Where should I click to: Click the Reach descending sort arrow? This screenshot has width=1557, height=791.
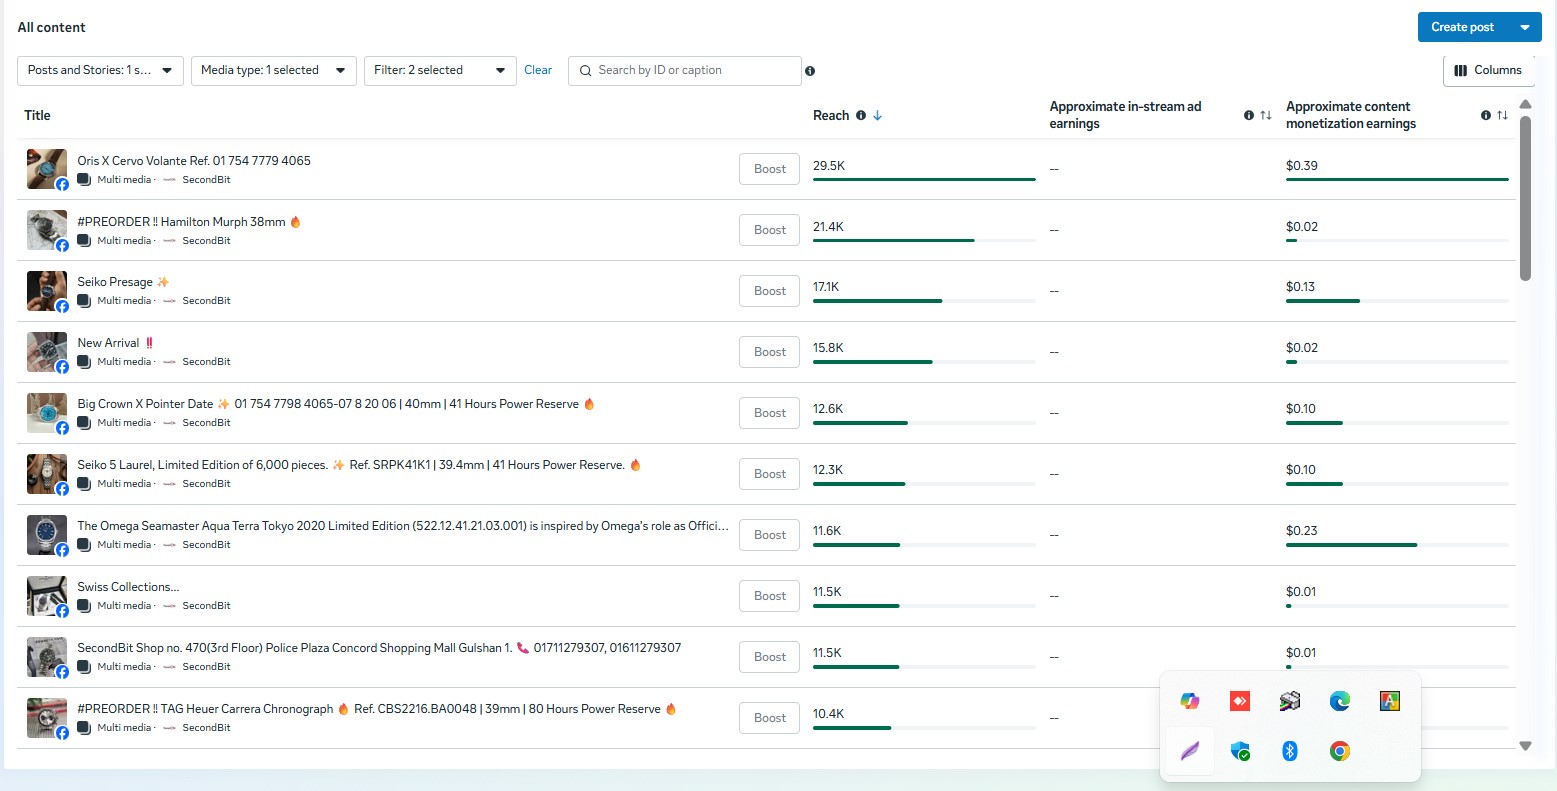coord(877,116)
